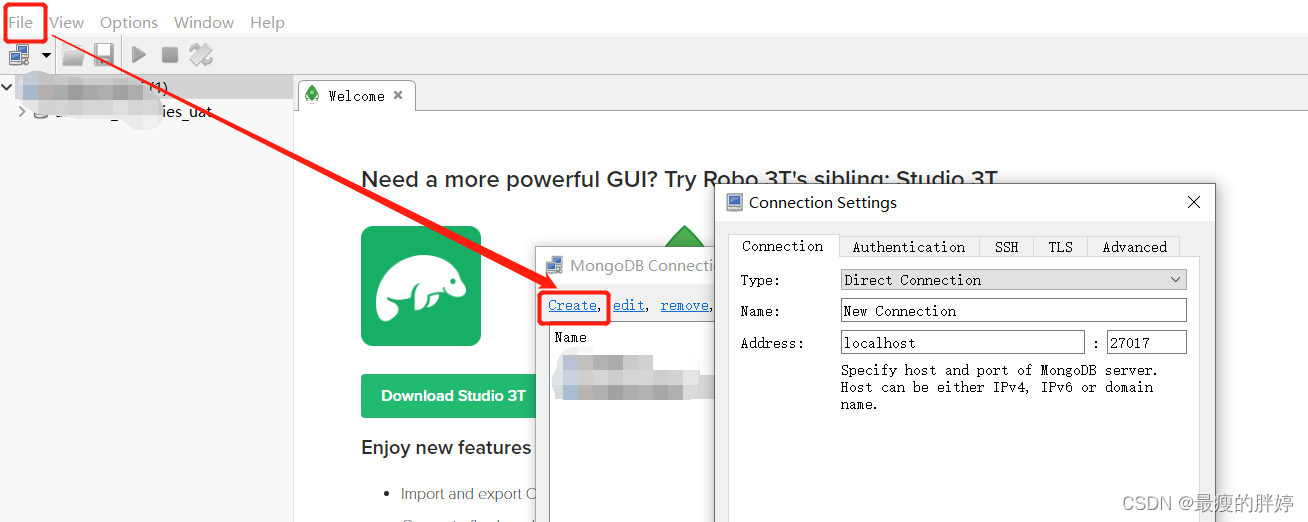
Task: Select the Connection tab
Action: (783, 246)
